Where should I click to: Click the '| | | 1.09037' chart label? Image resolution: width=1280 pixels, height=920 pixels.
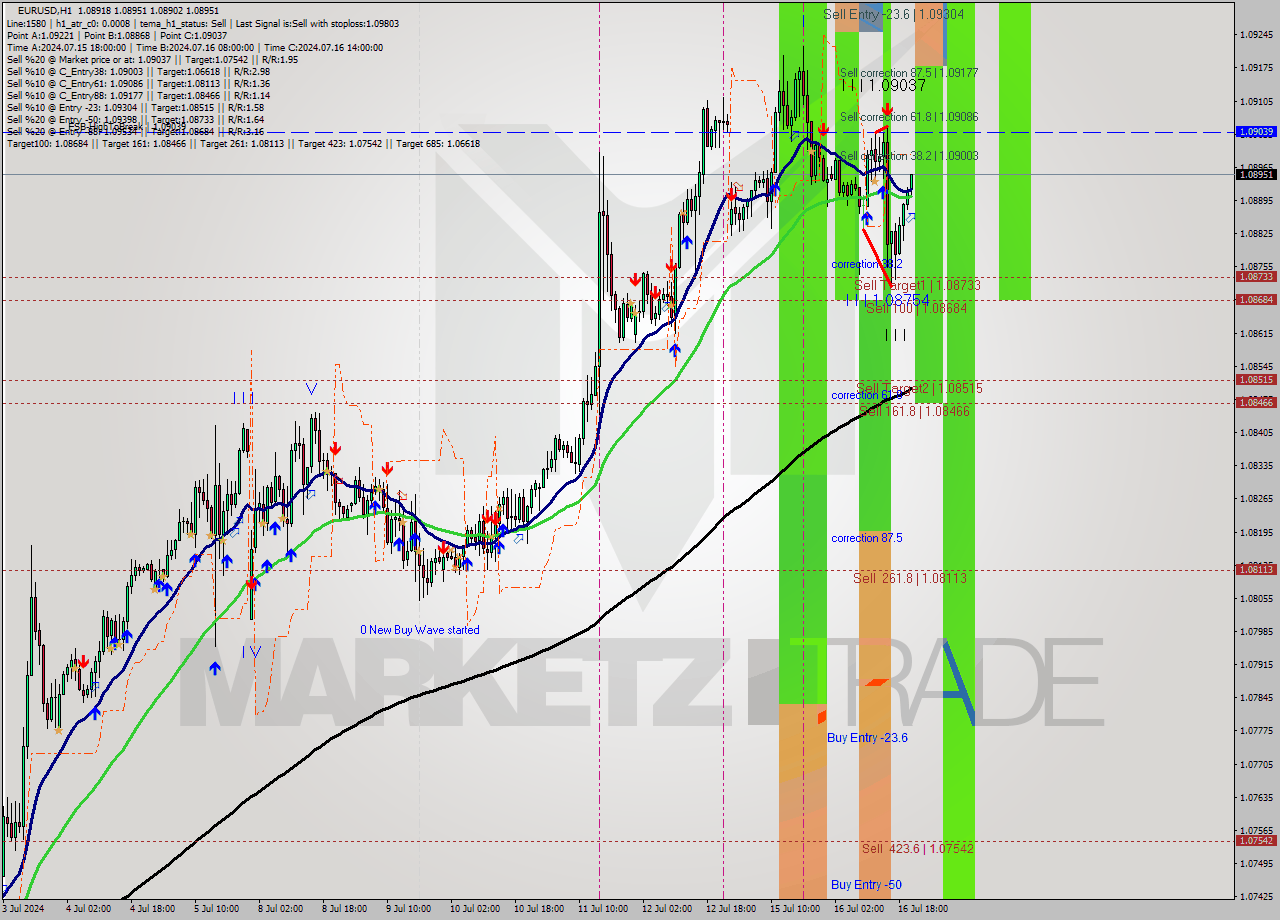[x=883, y=86]
